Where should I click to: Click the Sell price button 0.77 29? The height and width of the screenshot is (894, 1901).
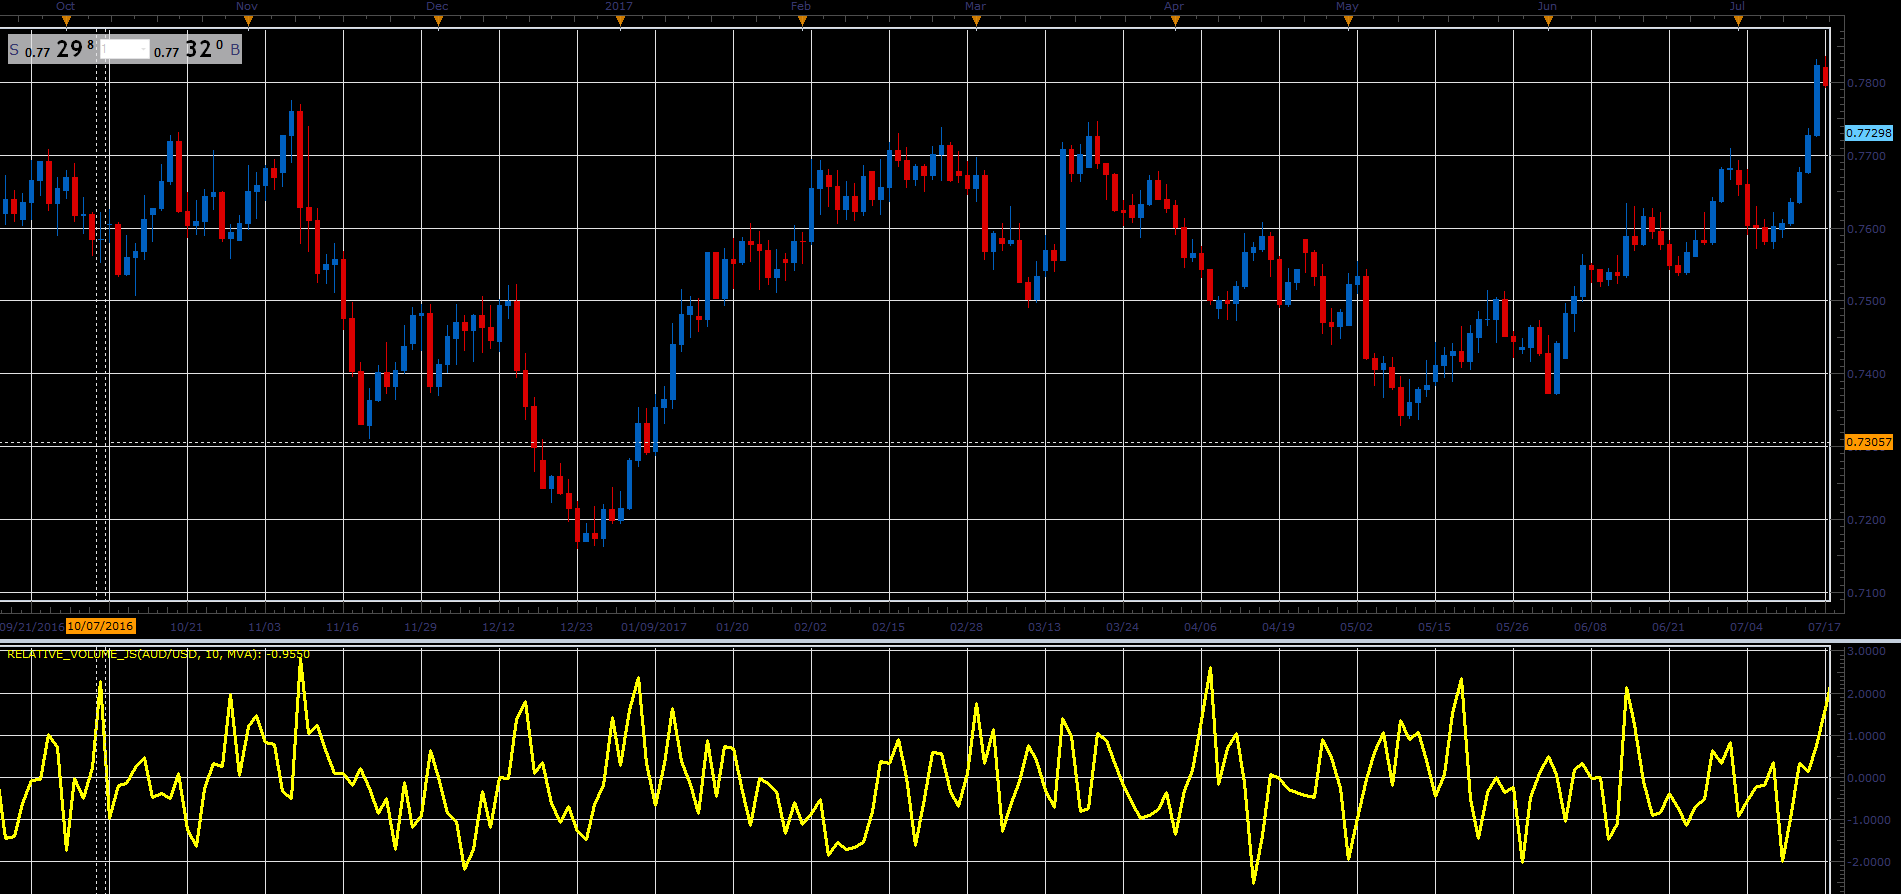(52, 49)
